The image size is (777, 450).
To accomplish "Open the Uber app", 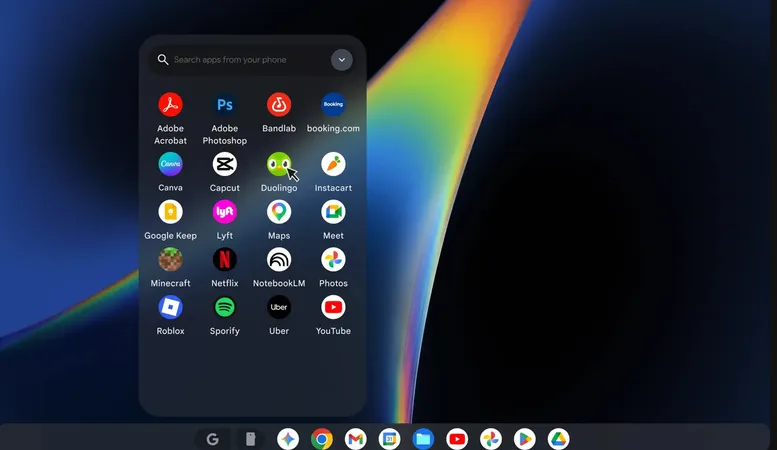I will point(279,307).
